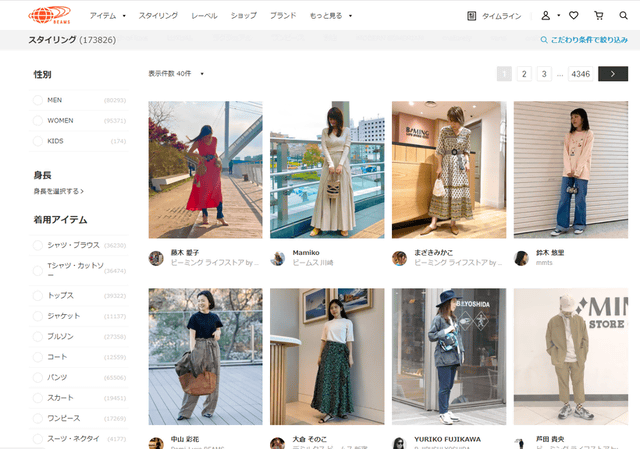Click the BEAMS globe logo

49,15
